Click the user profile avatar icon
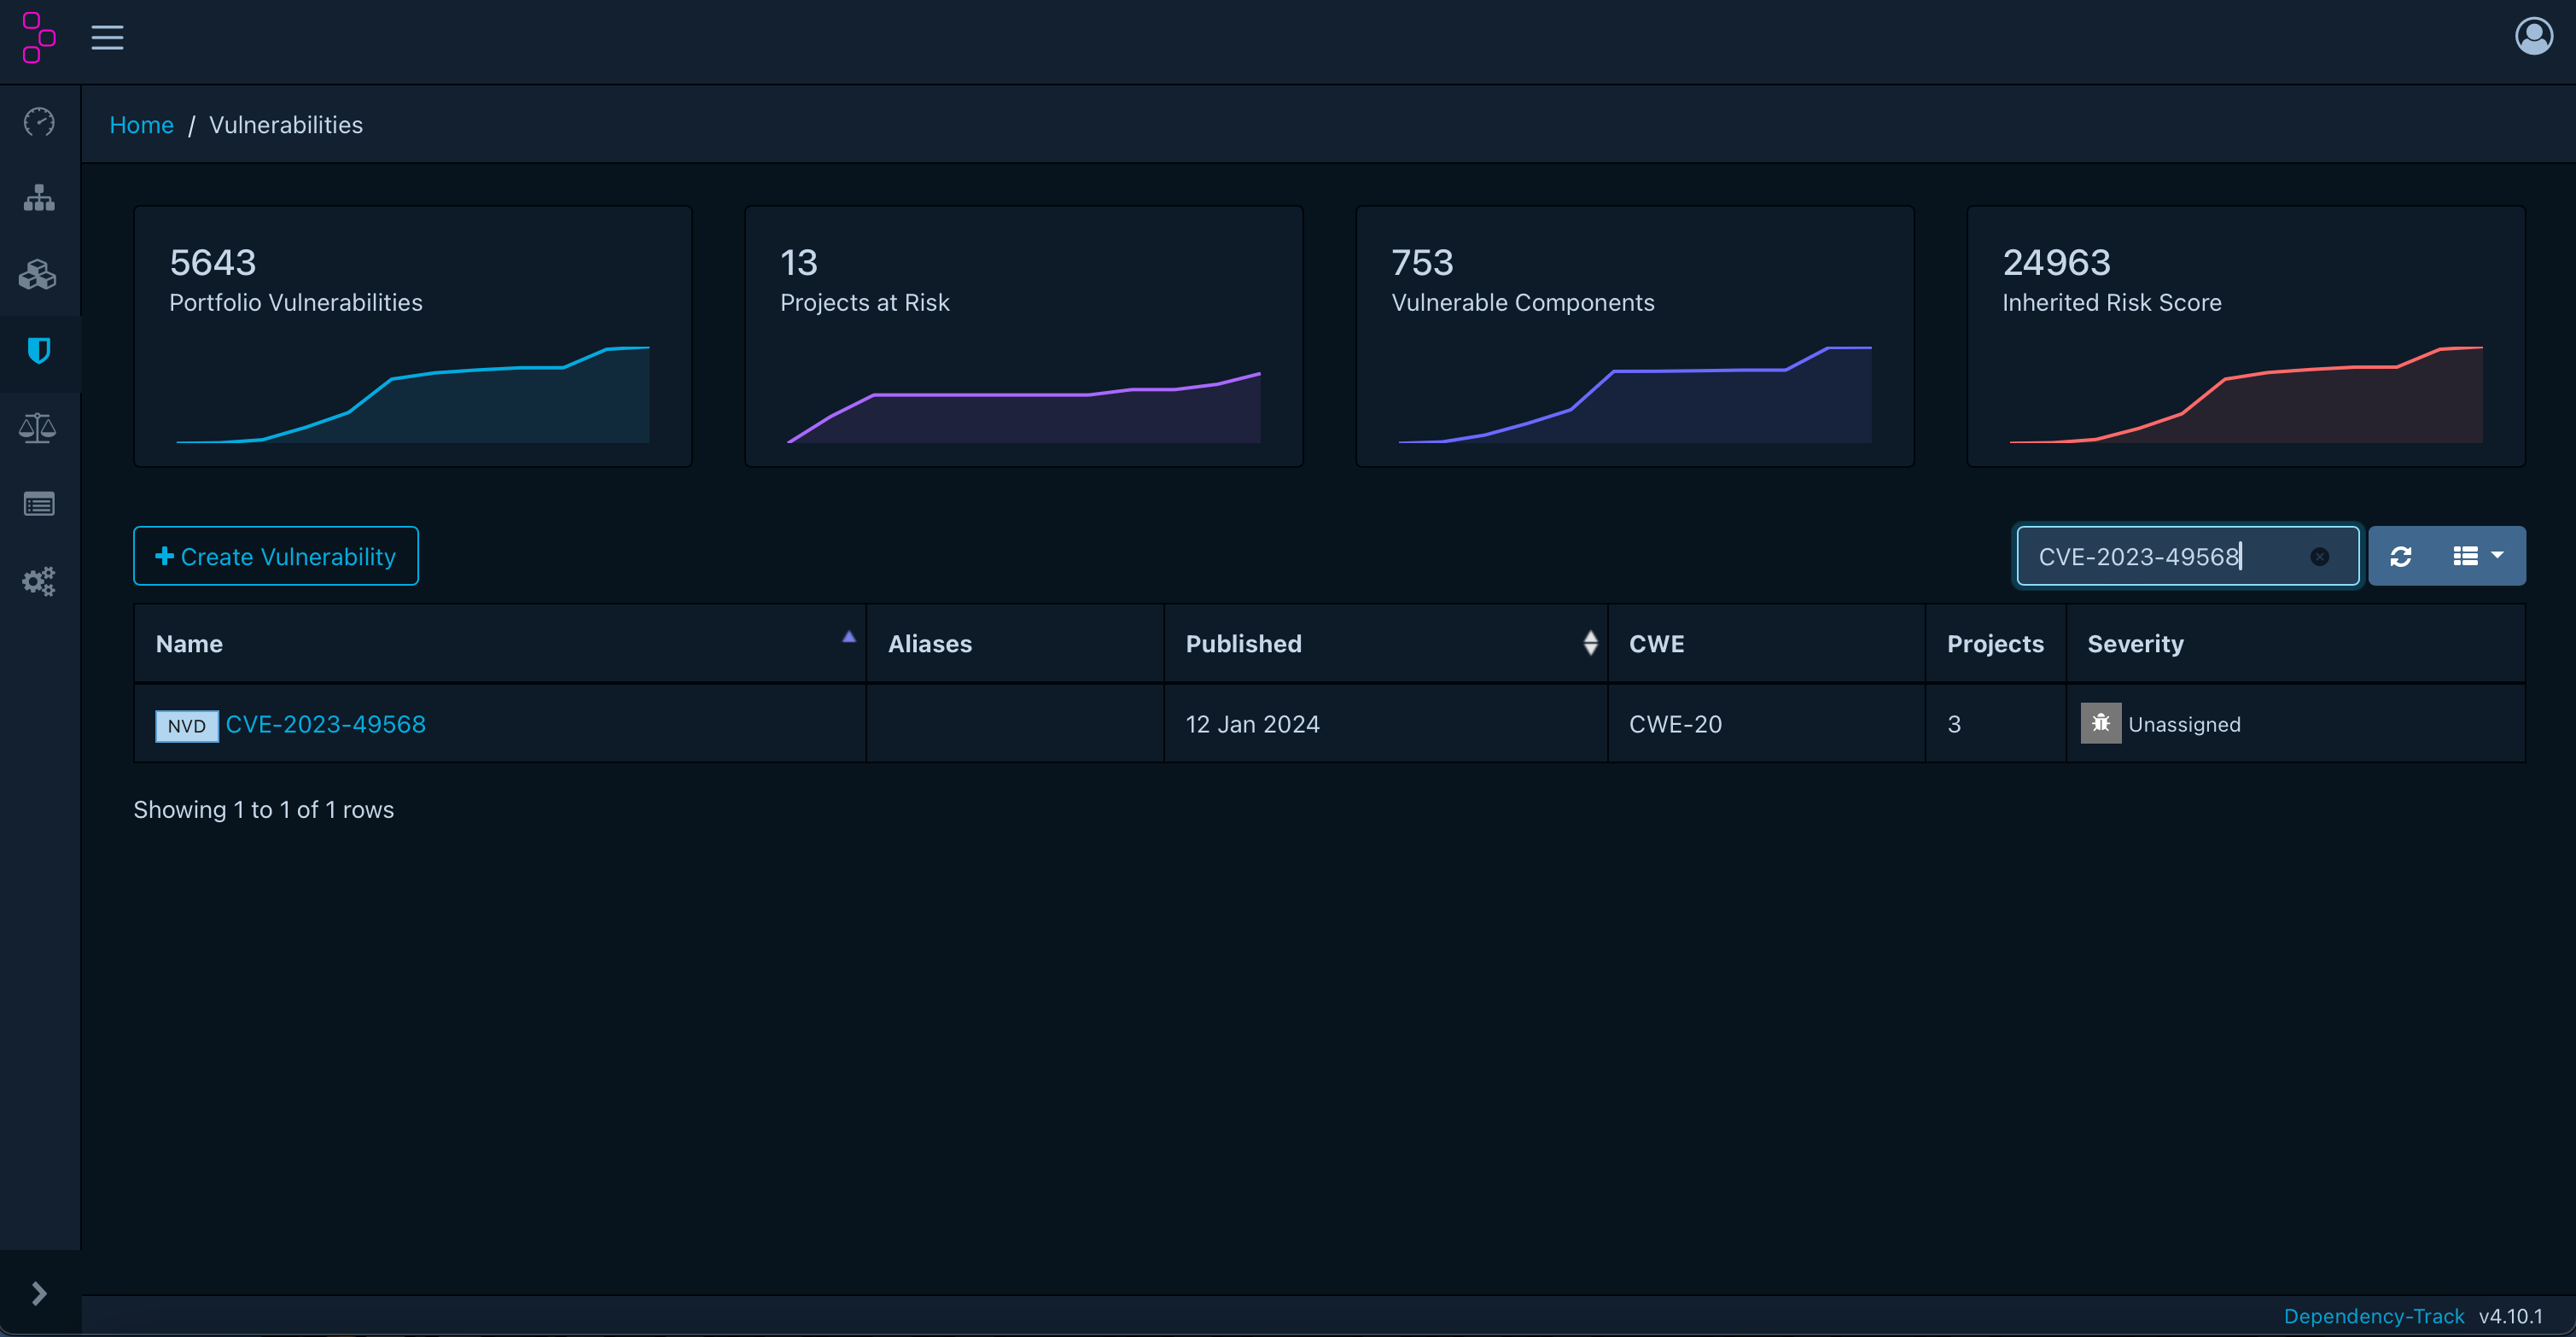 click(2533, 37)
